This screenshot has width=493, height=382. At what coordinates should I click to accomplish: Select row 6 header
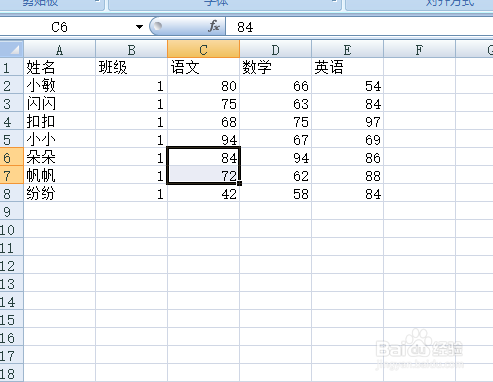[x=12, y=157]
